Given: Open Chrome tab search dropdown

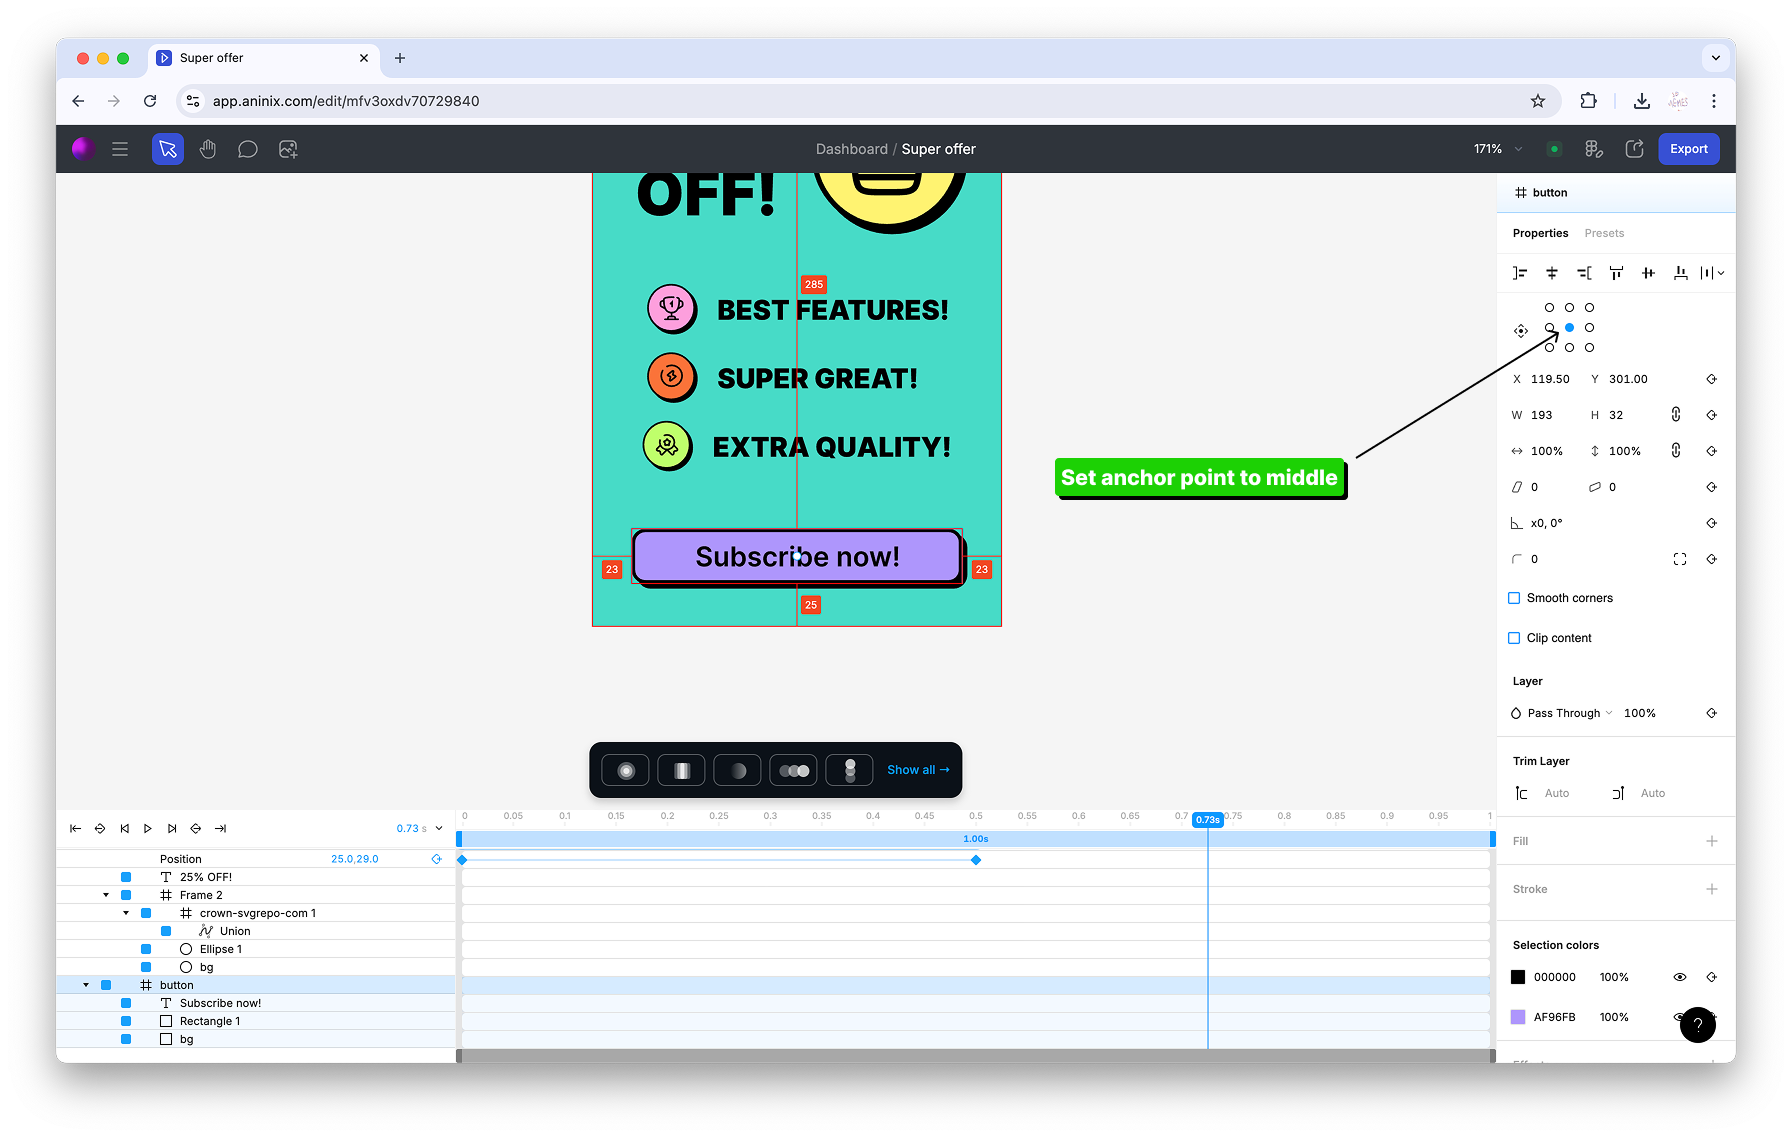Looking at the screenshot, I should (x=1716, y=58).
